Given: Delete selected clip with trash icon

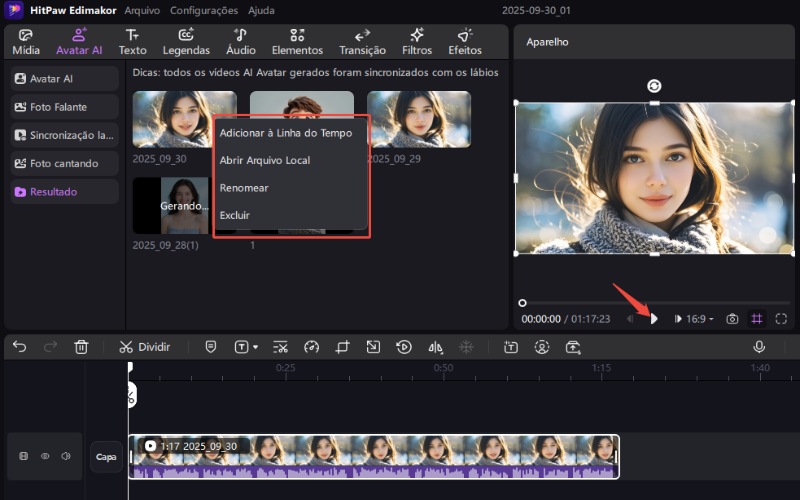Looking at the screenshot, I should point(81,347).
